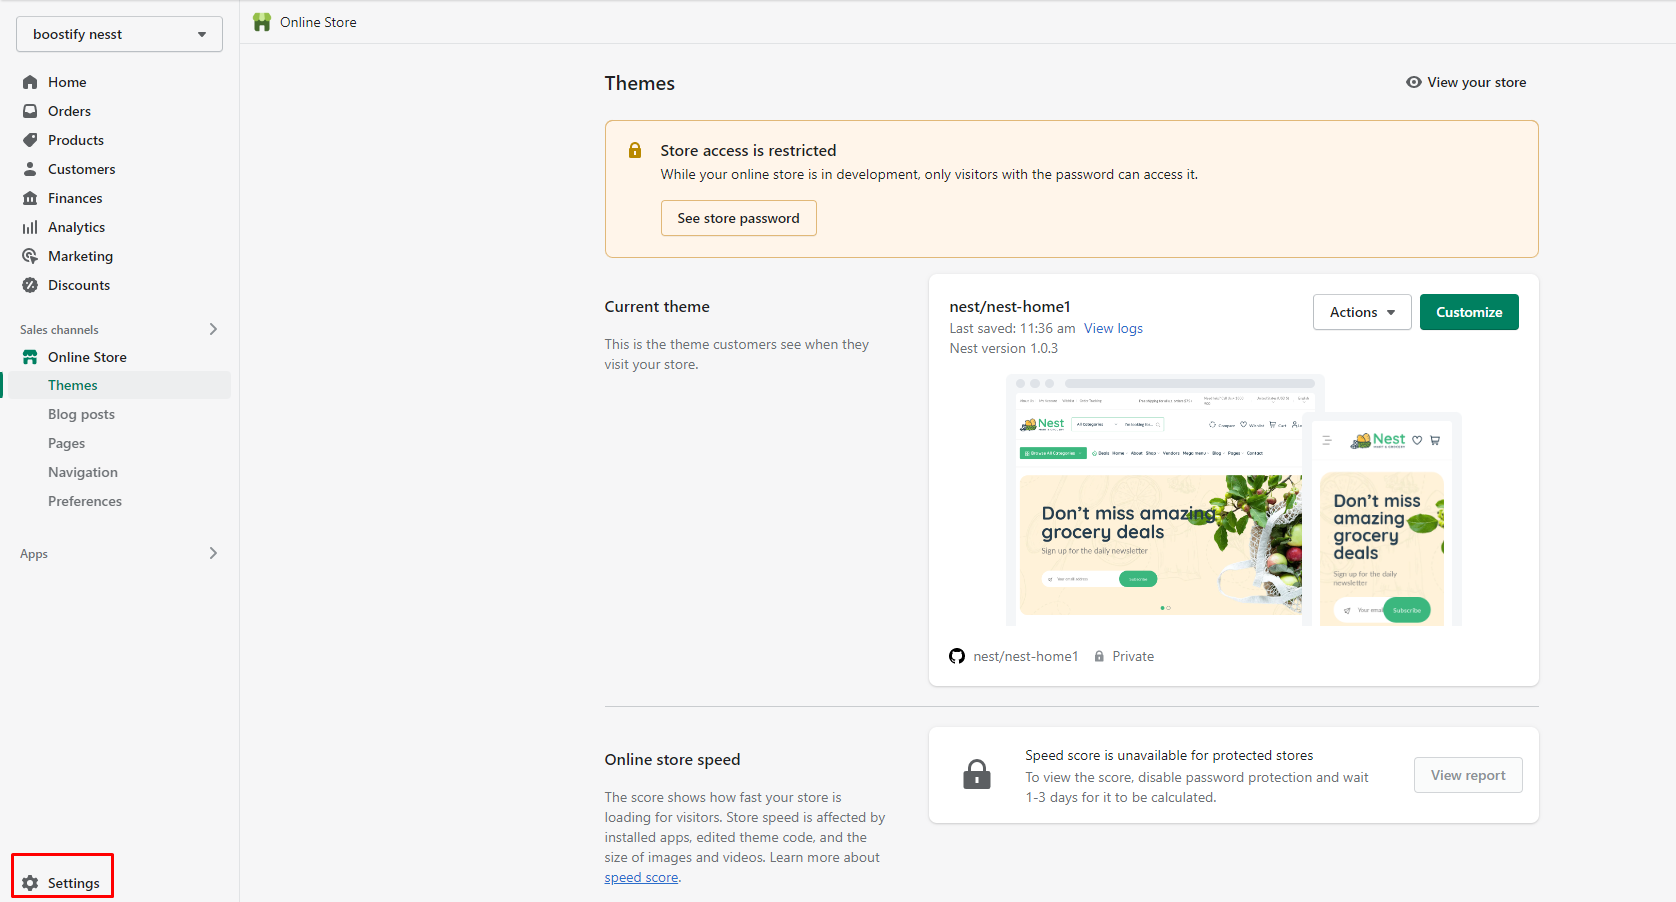Screen dimensions: 1676x902
Task: Click the eye icon next to View your store
Action: pyautogui.click(x=1414, y=82)
